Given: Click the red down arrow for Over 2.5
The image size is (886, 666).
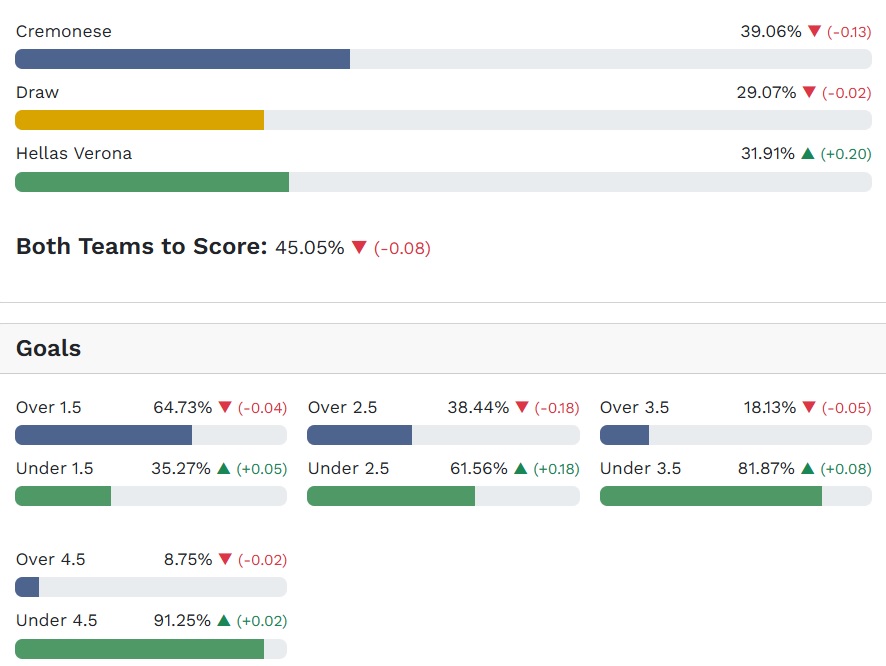Looking at the screenshot, I should (x=522, y=408).
